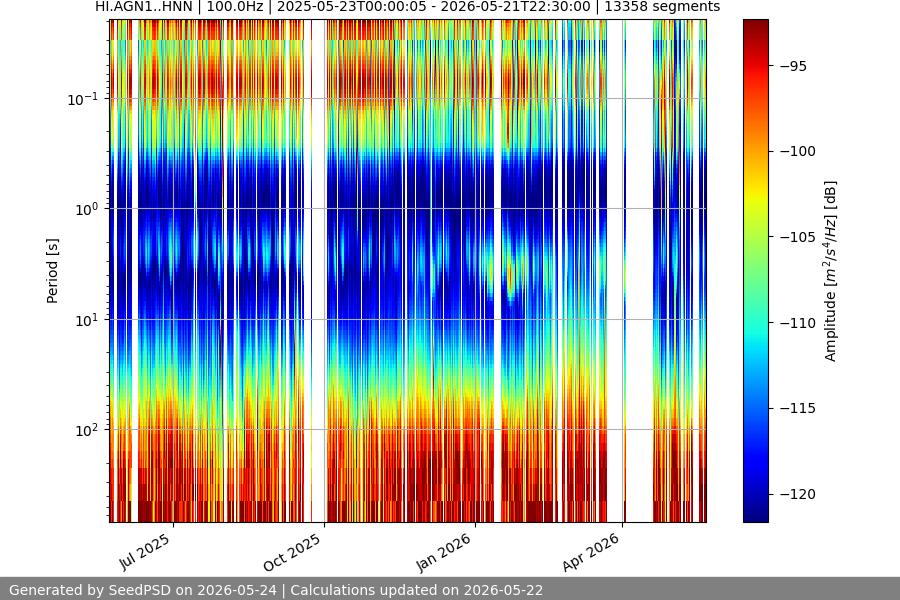Click the −120 colorbar tick label
The height and width of the screenshot is (600, 900).
797,494
